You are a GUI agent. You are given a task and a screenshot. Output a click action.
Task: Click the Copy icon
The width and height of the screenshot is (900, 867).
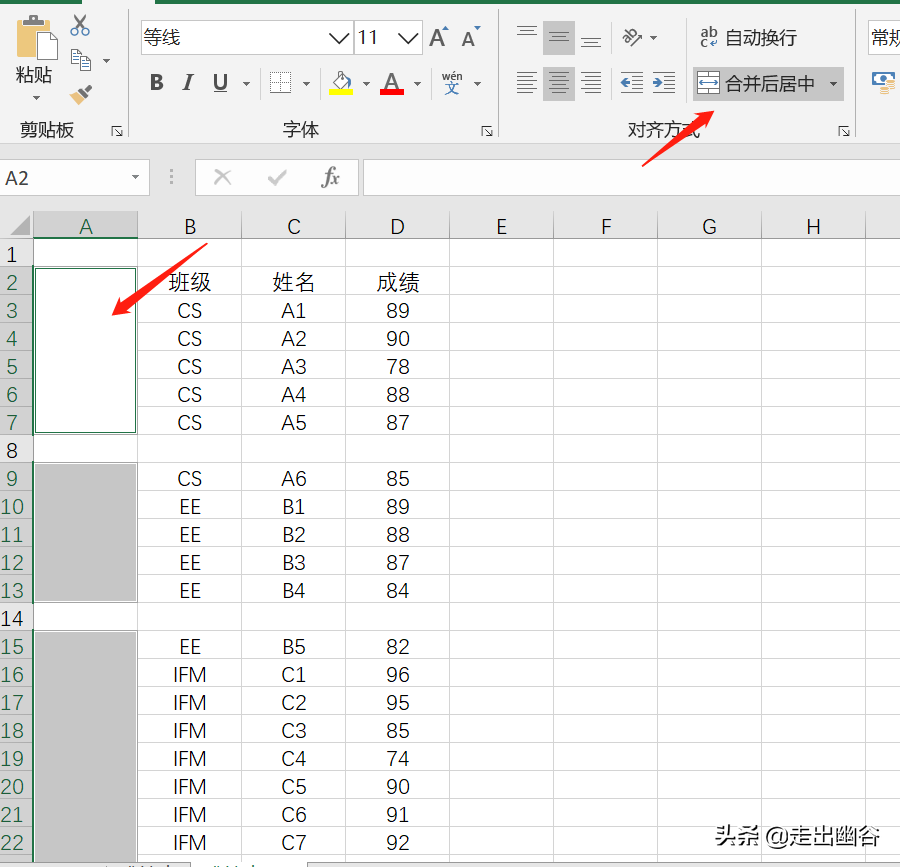[80, 60]
